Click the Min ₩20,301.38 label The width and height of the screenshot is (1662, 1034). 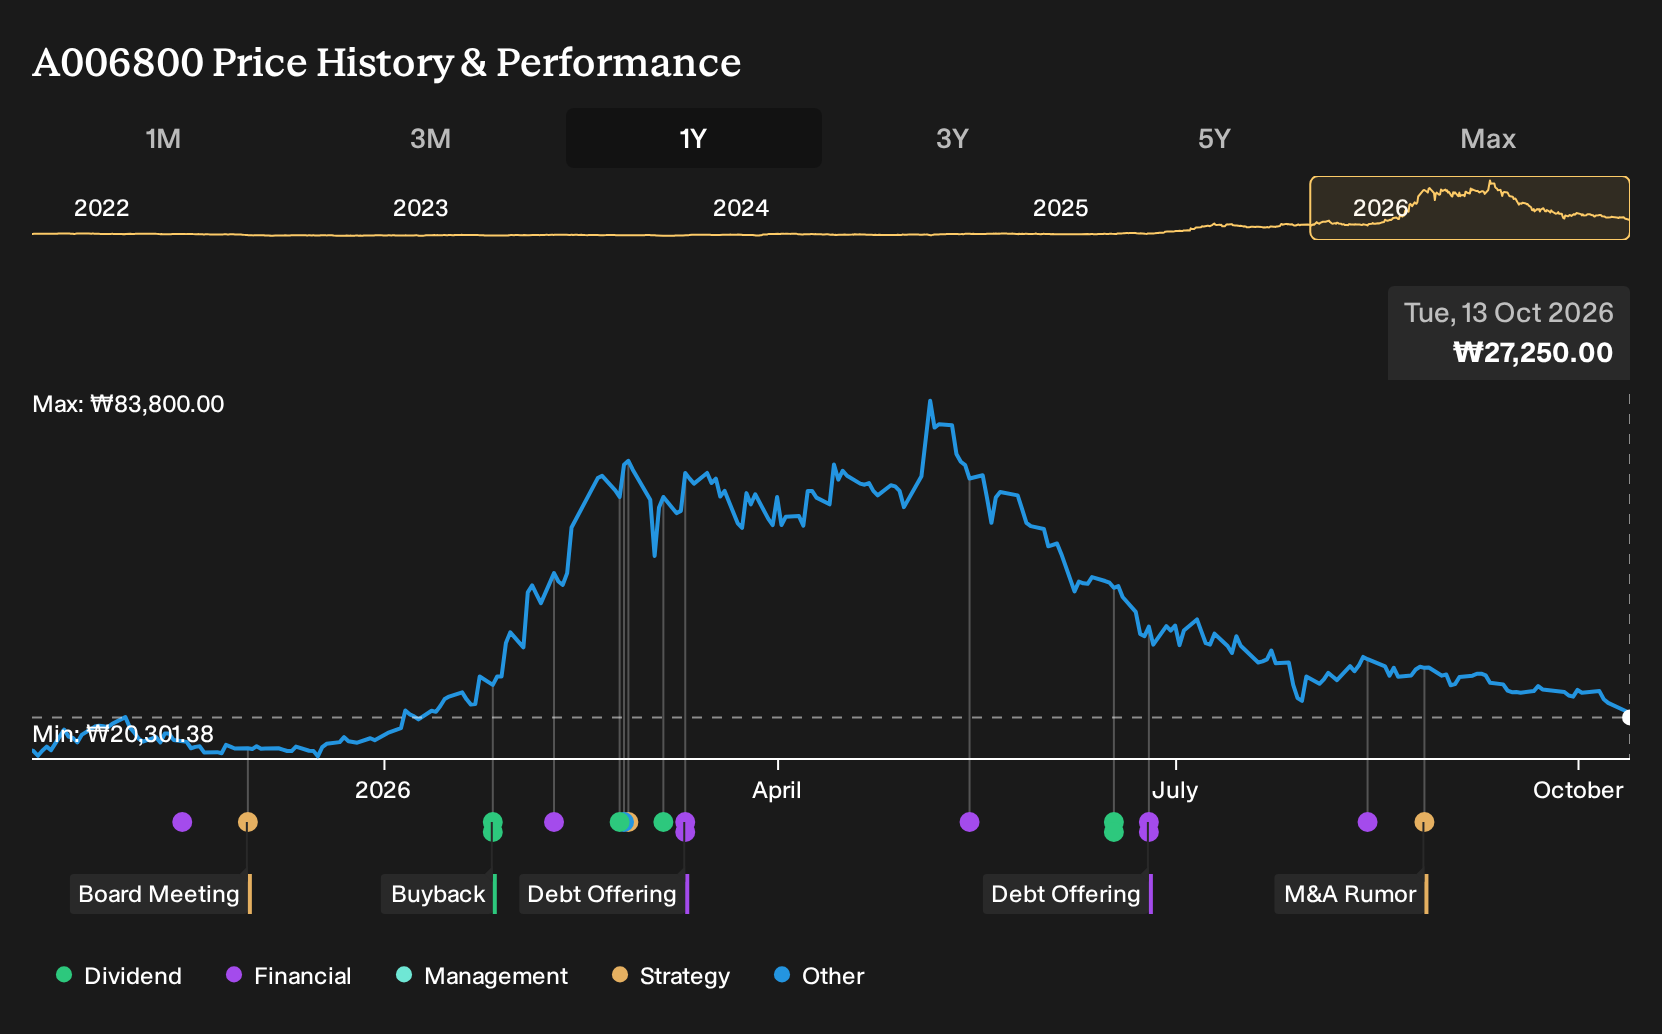click(123, 734)
